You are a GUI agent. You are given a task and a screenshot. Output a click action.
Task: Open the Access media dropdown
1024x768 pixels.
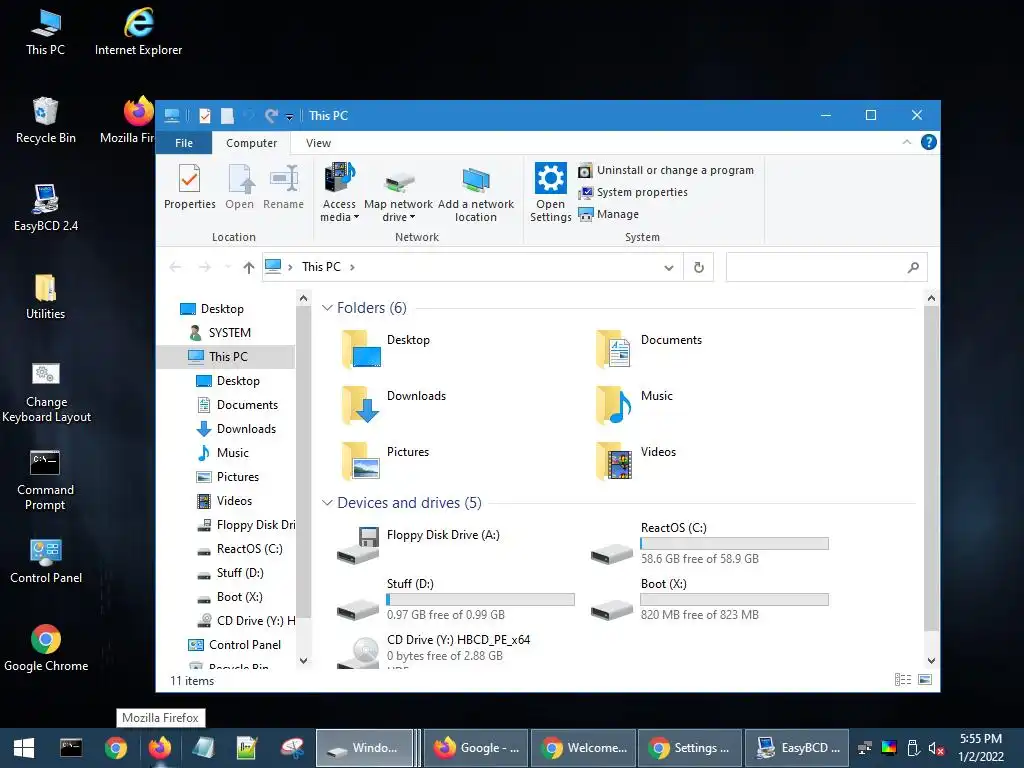click(x=339, y=193)
